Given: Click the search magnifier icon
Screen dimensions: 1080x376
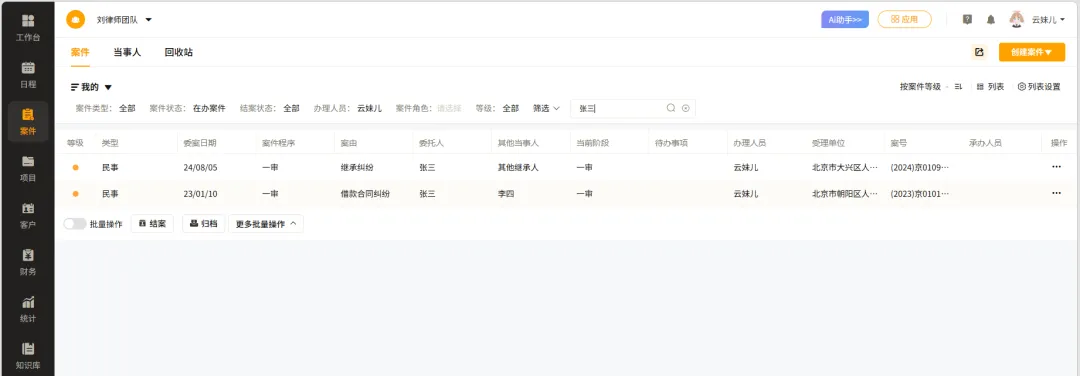Looking at the screenshot, I should [x=671, y=108].
